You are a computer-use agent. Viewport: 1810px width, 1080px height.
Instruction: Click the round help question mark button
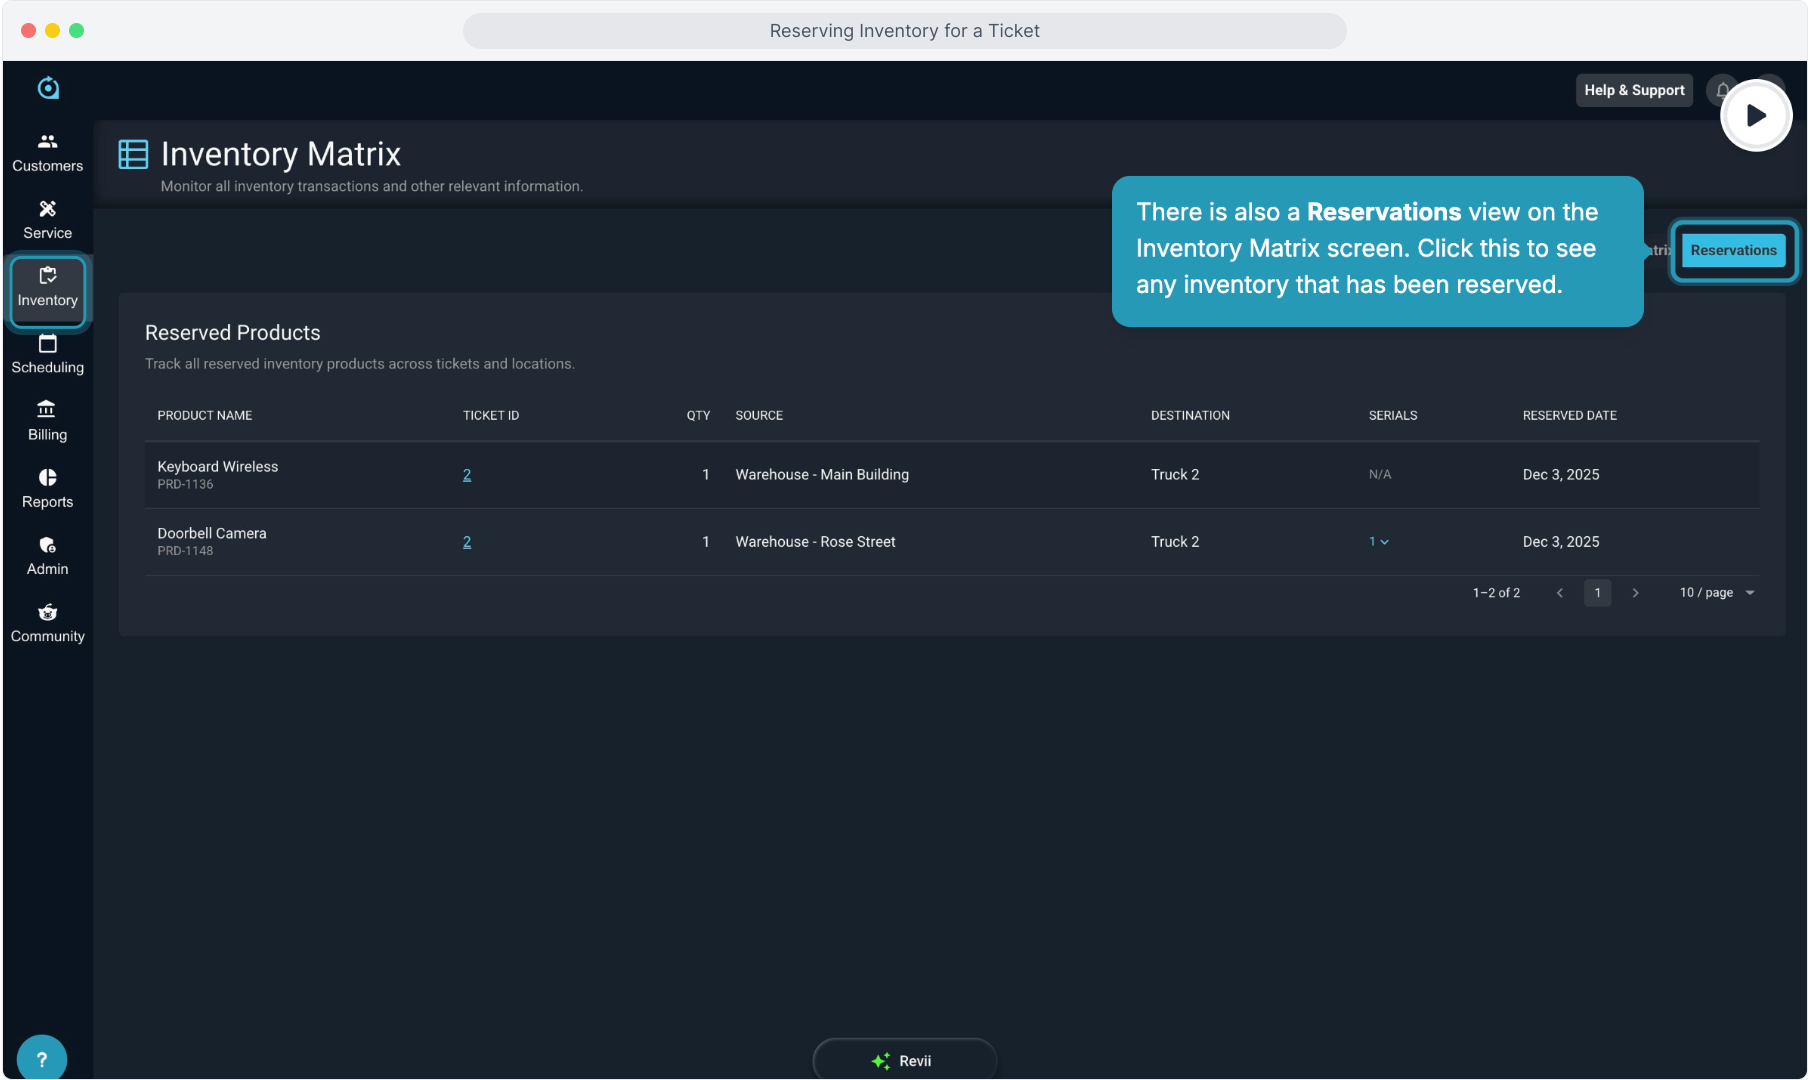pos(42,1058)
